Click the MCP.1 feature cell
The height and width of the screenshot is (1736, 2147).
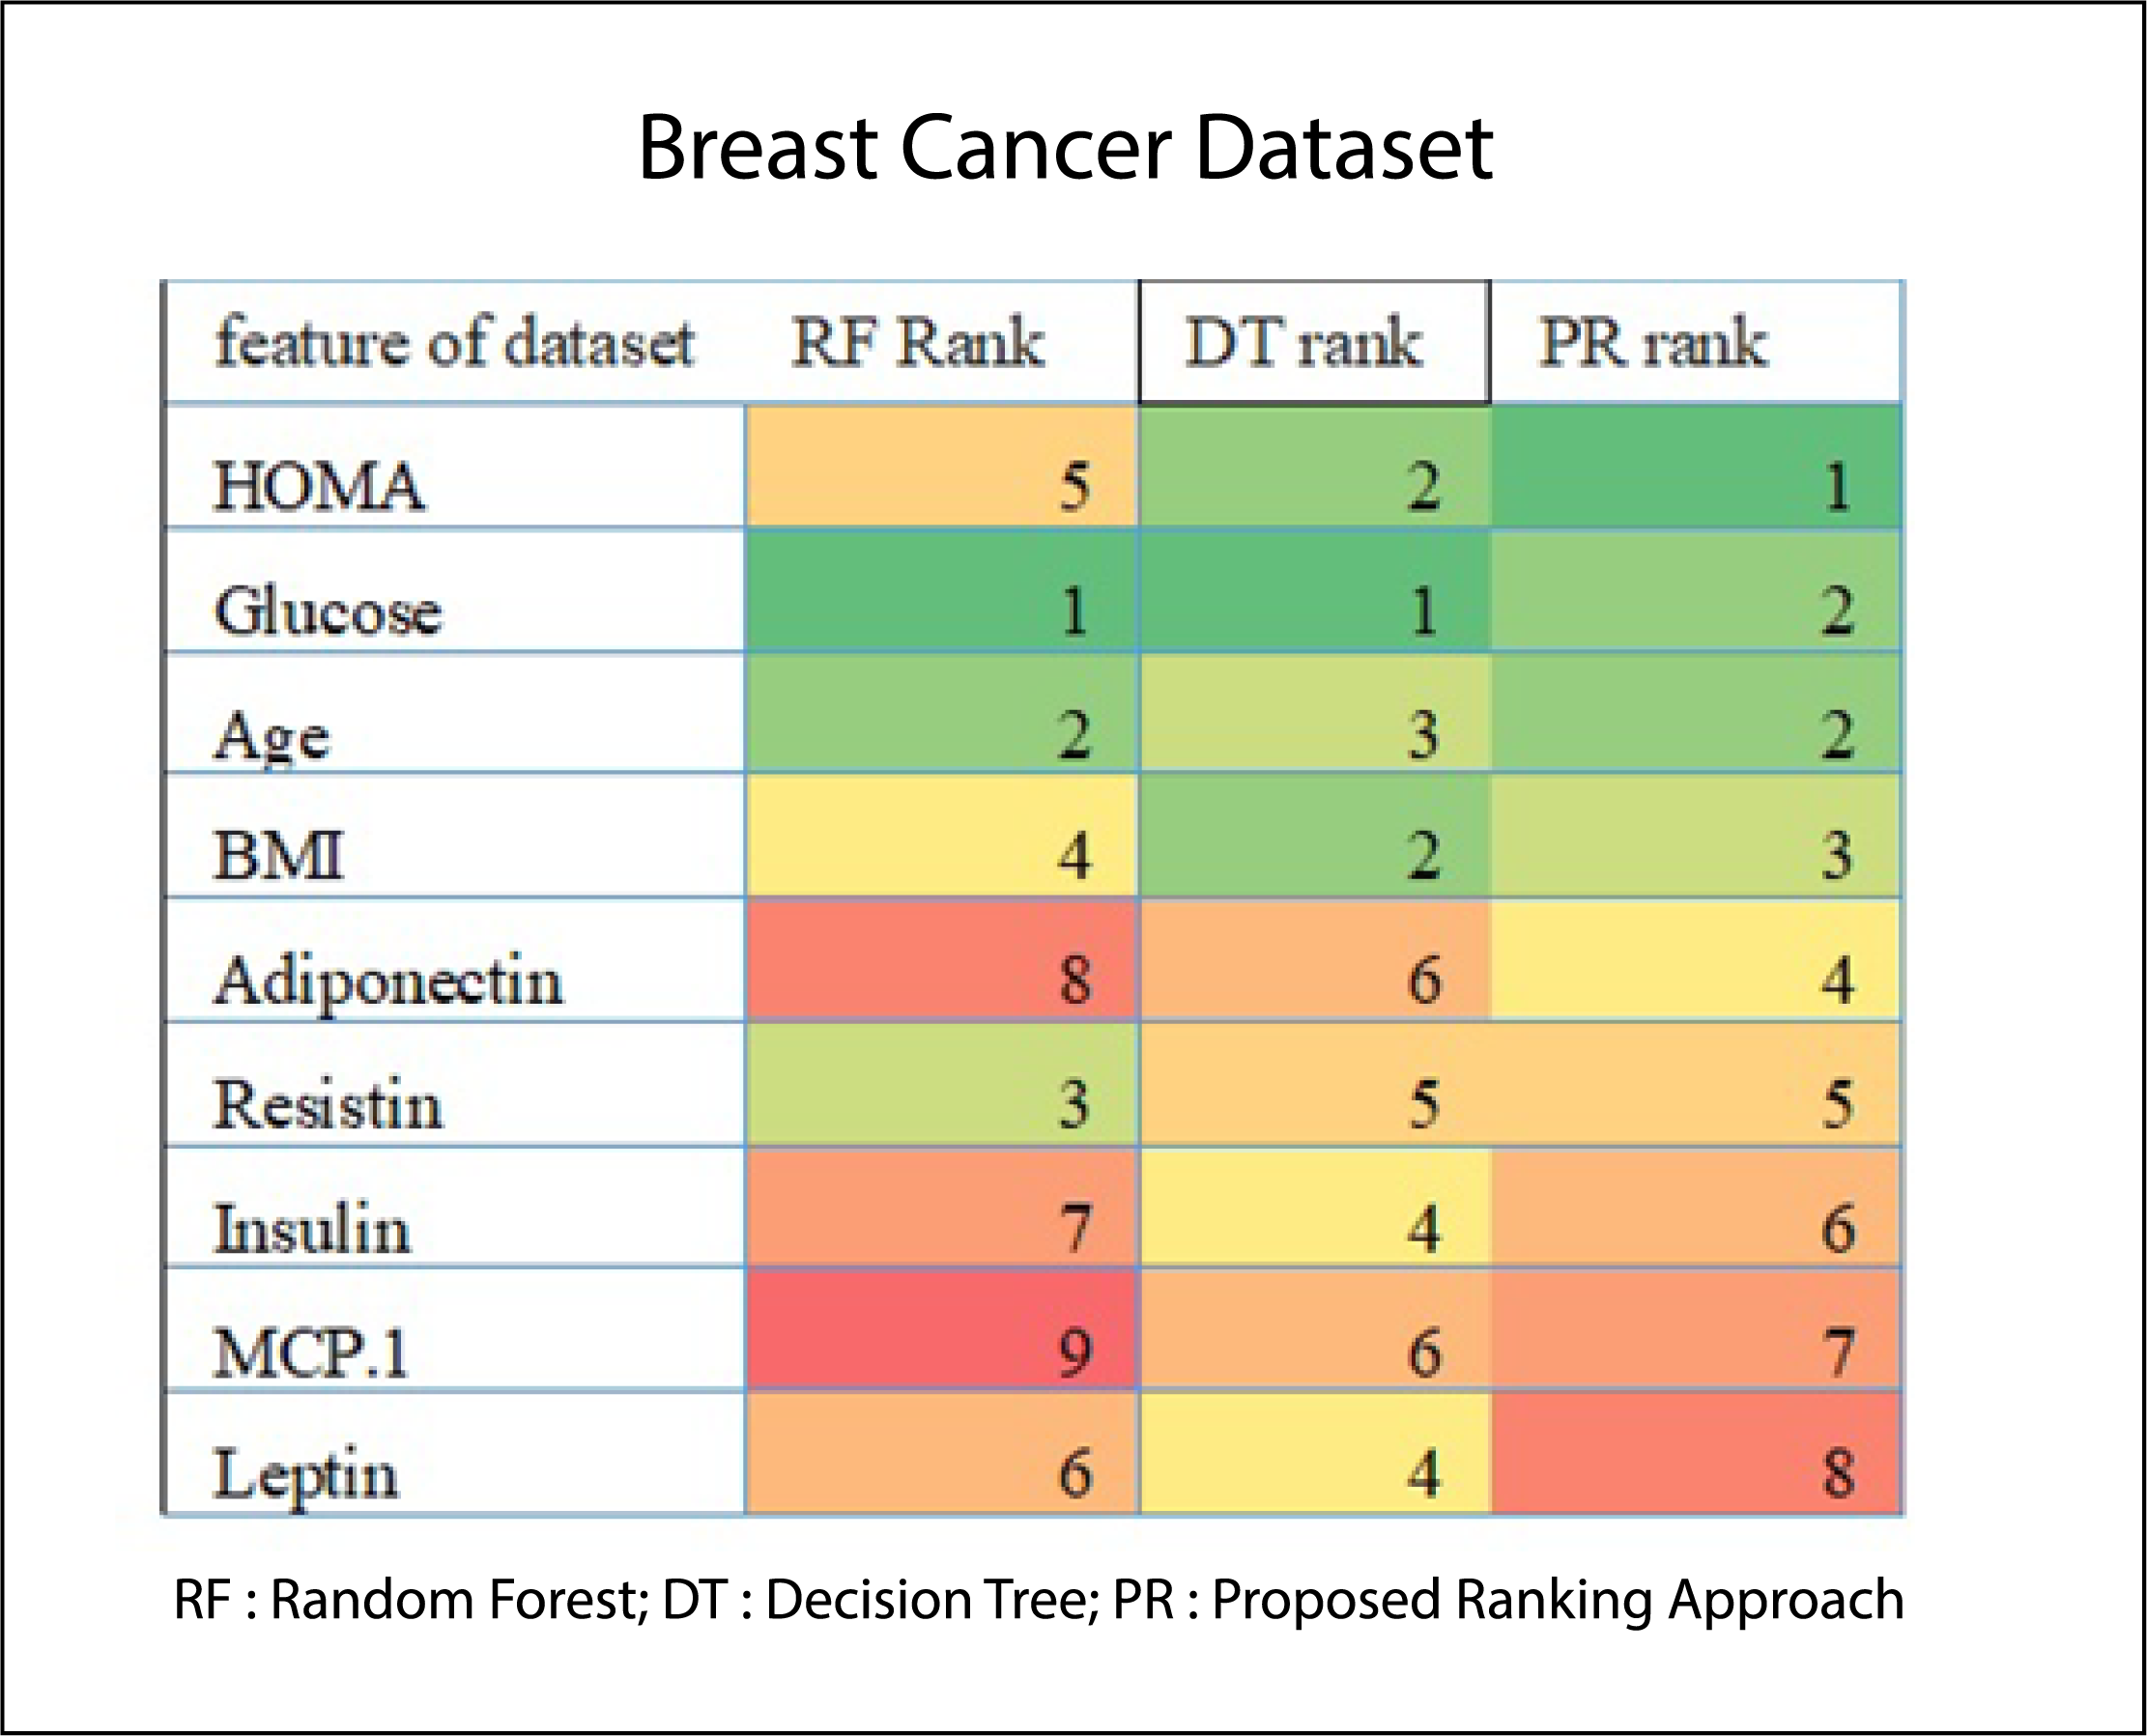311,1353
